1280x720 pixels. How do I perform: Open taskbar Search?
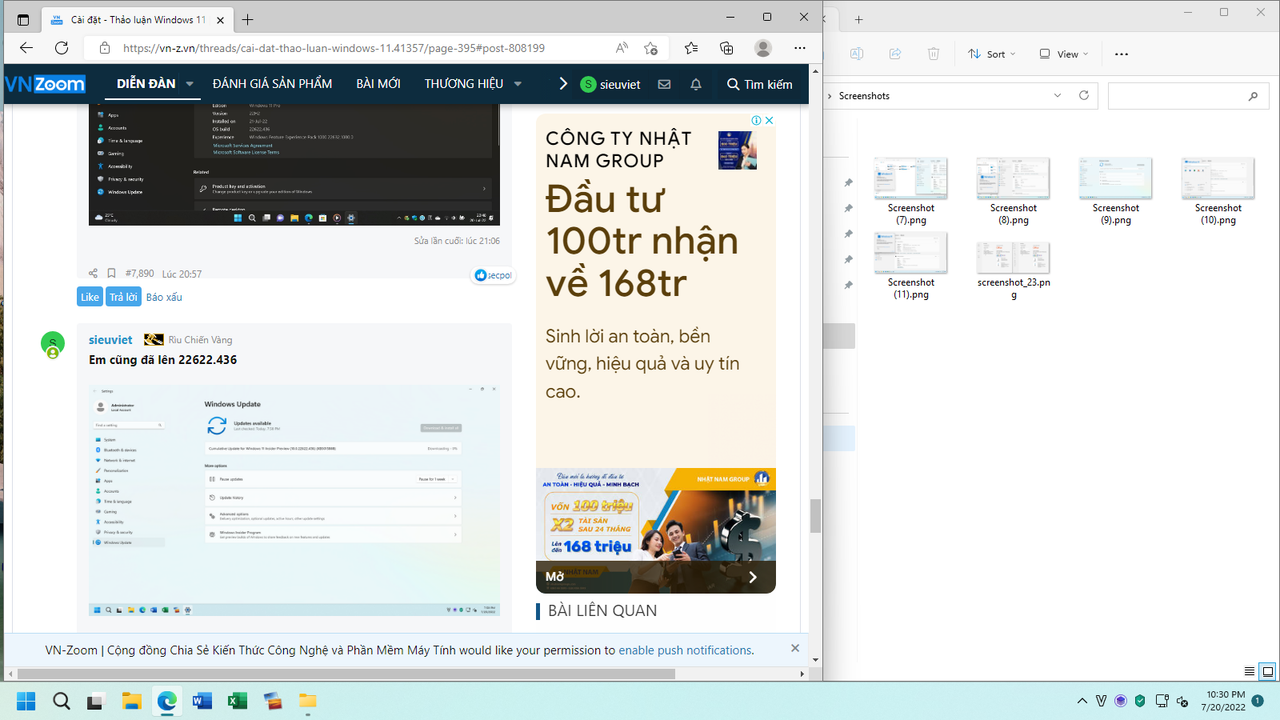(61, 701)
